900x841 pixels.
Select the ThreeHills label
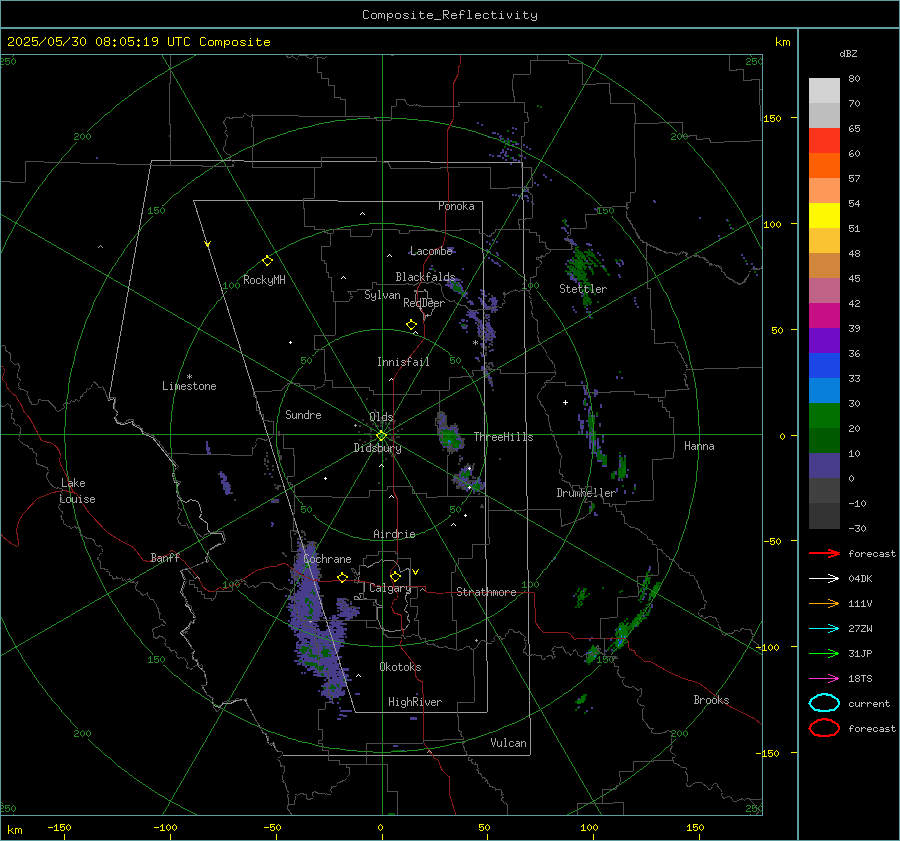tap(503, 437)
